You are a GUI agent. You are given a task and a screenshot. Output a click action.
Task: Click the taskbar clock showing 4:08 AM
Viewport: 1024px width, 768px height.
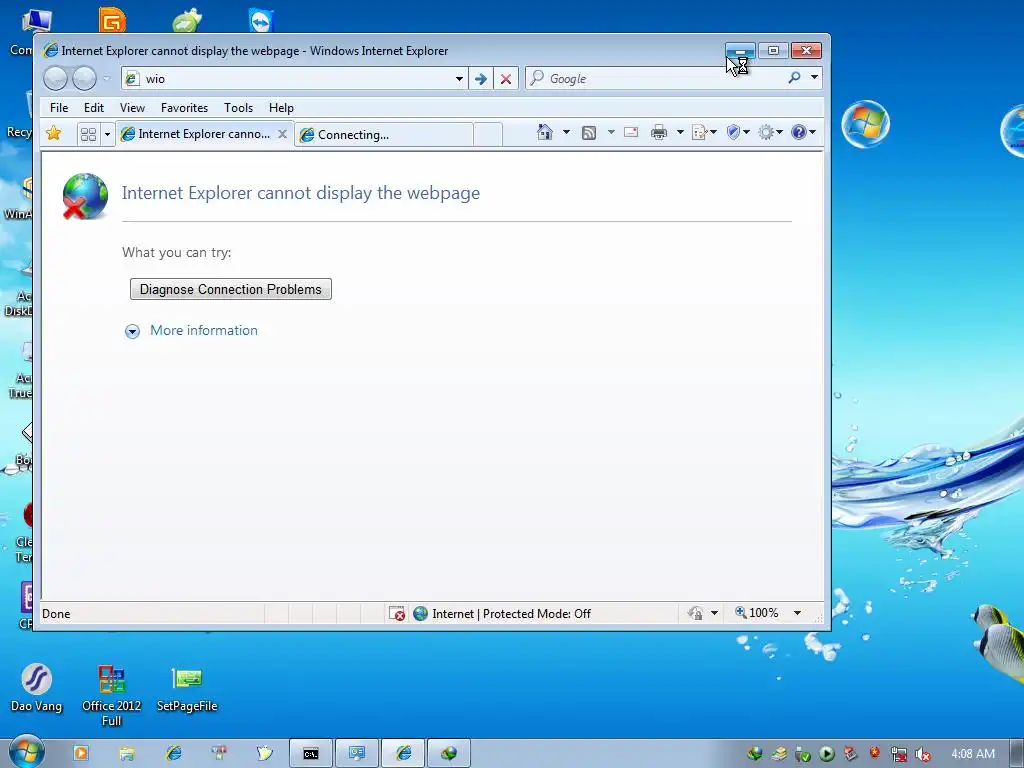point(973,754)
